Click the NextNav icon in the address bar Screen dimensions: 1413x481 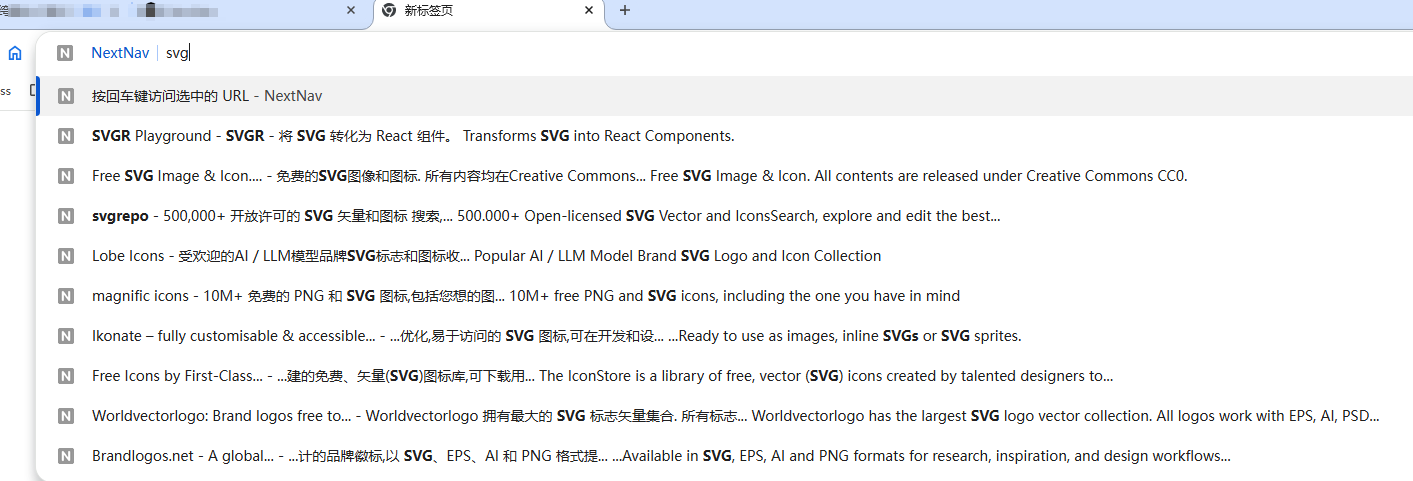(x=65, y=53)
